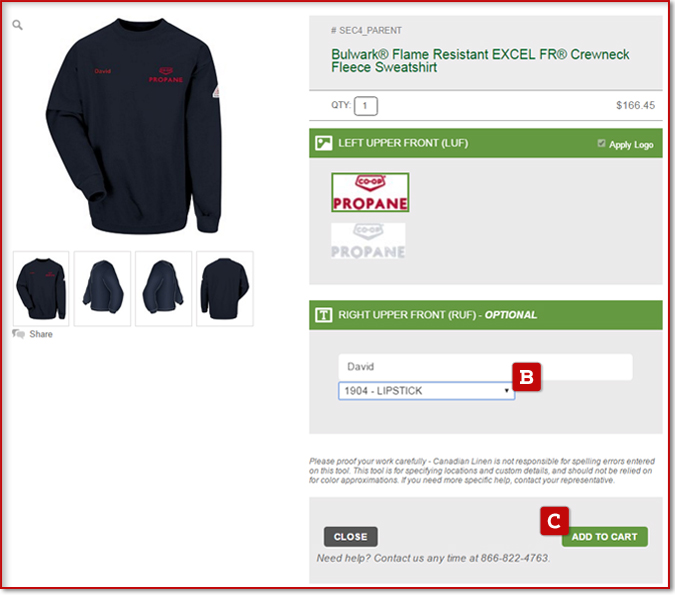This screenshot has width=675, height=595.
Task: Click the Left Upper Front (LUF) header
Action: (486, 143)
